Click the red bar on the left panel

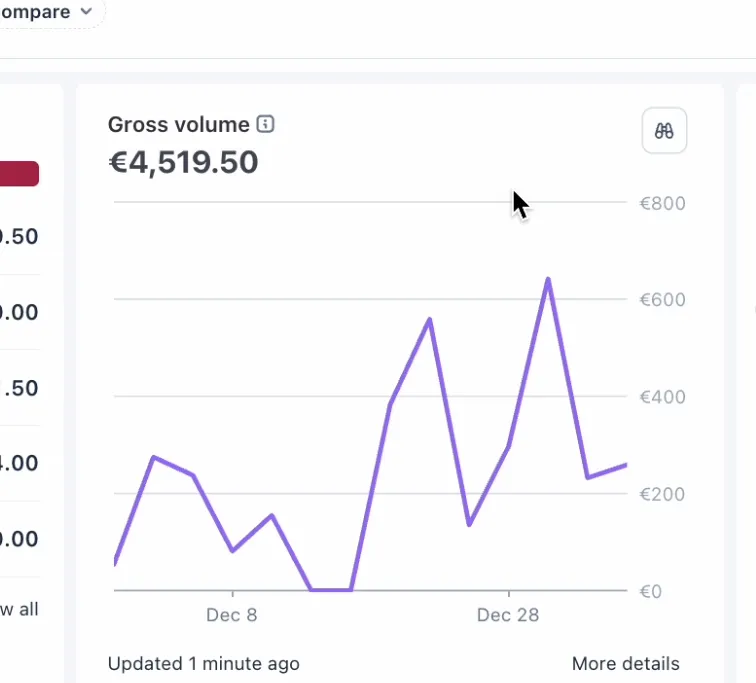(19, 174)
